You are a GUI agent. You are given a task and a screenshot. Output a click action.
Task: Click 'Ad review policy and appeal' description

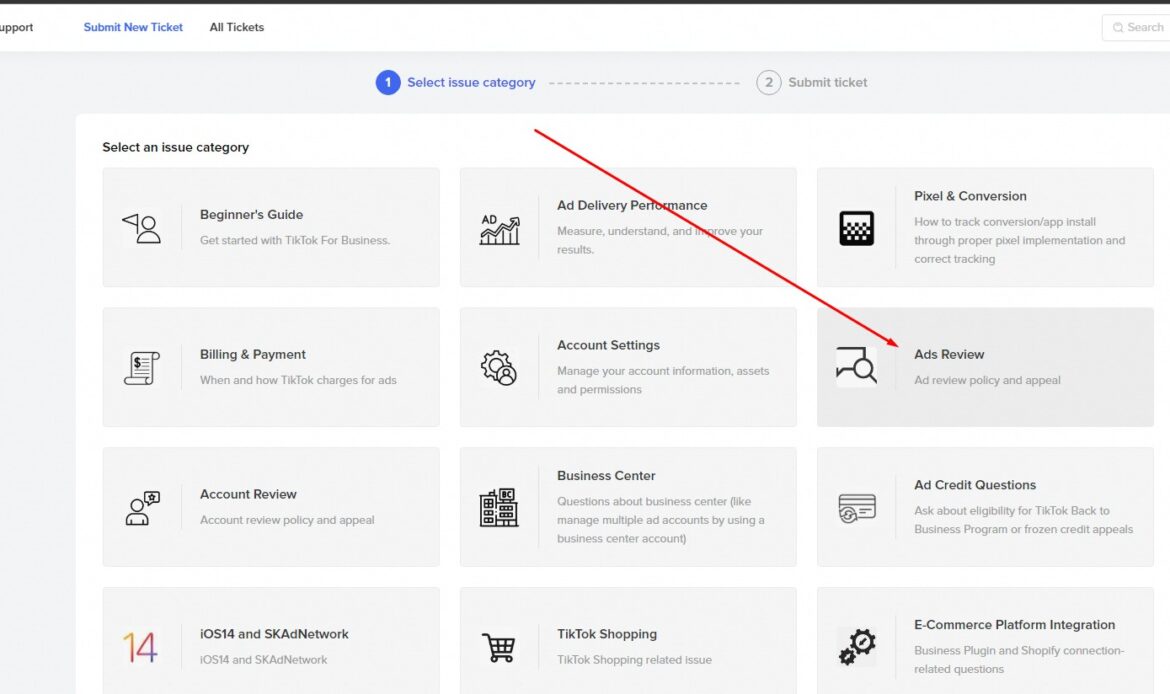(x=987, y=380)
